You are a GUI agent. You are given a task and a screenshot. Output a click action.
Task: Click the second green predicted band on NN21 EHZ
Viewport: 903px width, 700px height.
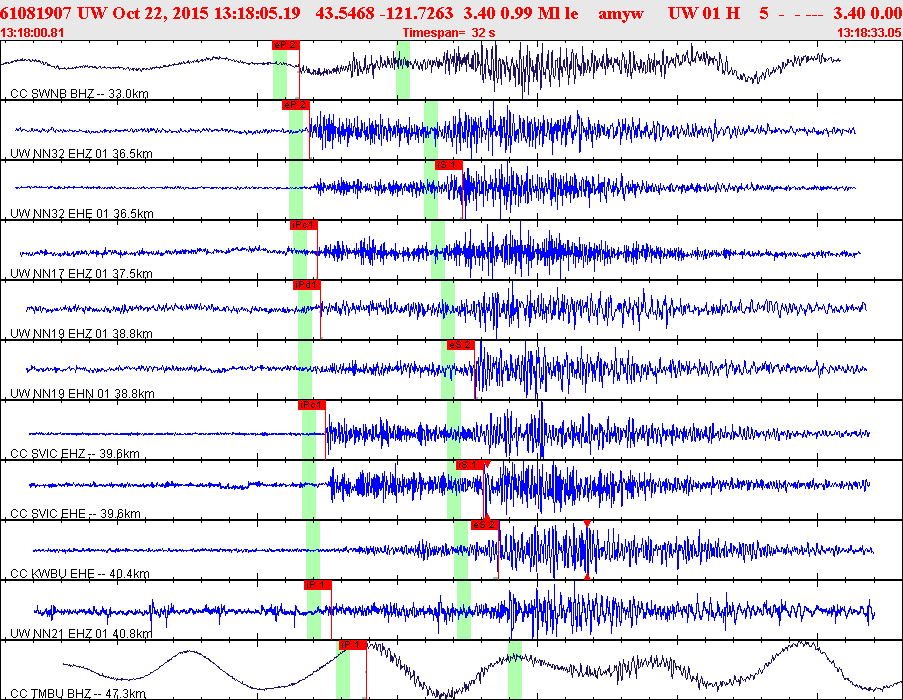coord(464,610)
